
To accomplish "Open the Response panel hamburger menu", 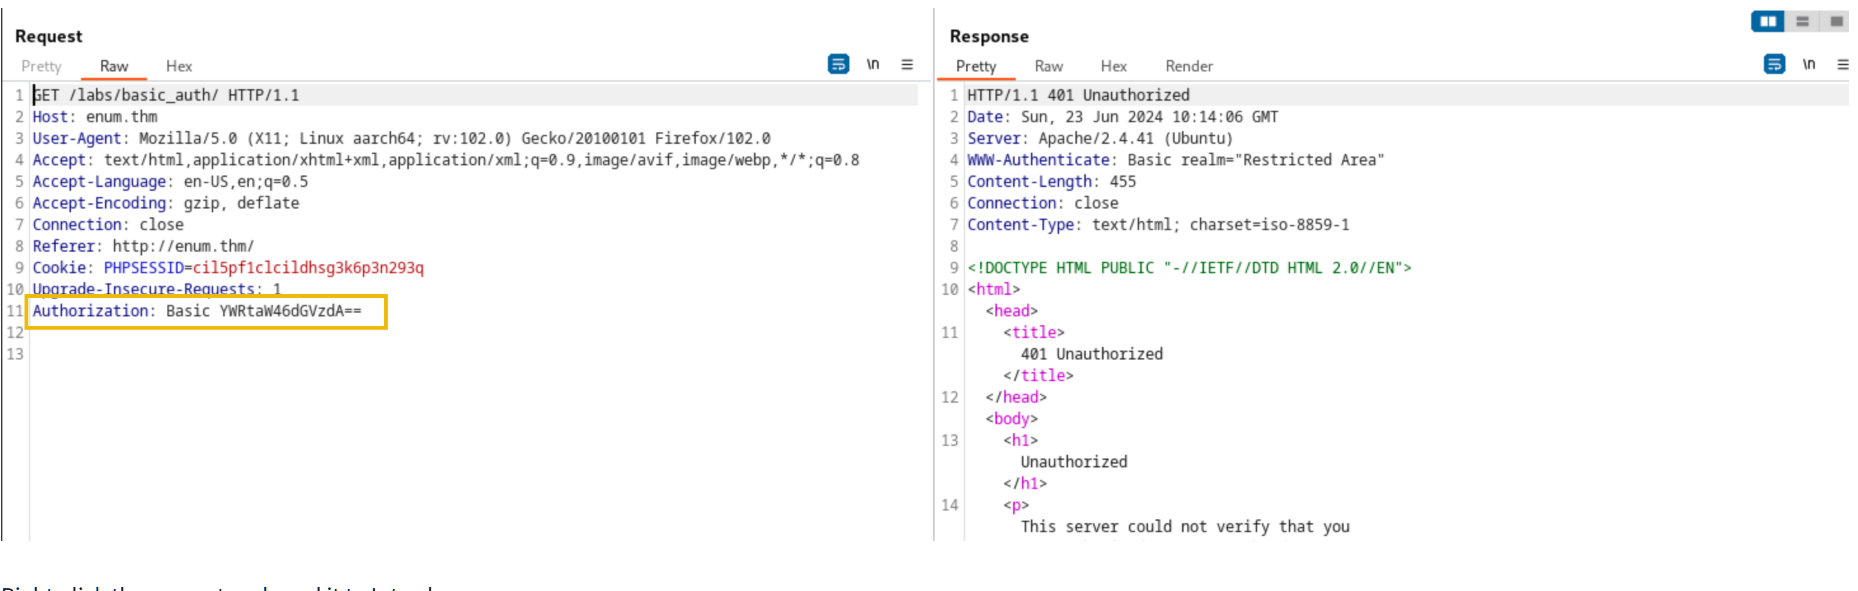I will pos(1842,64).
